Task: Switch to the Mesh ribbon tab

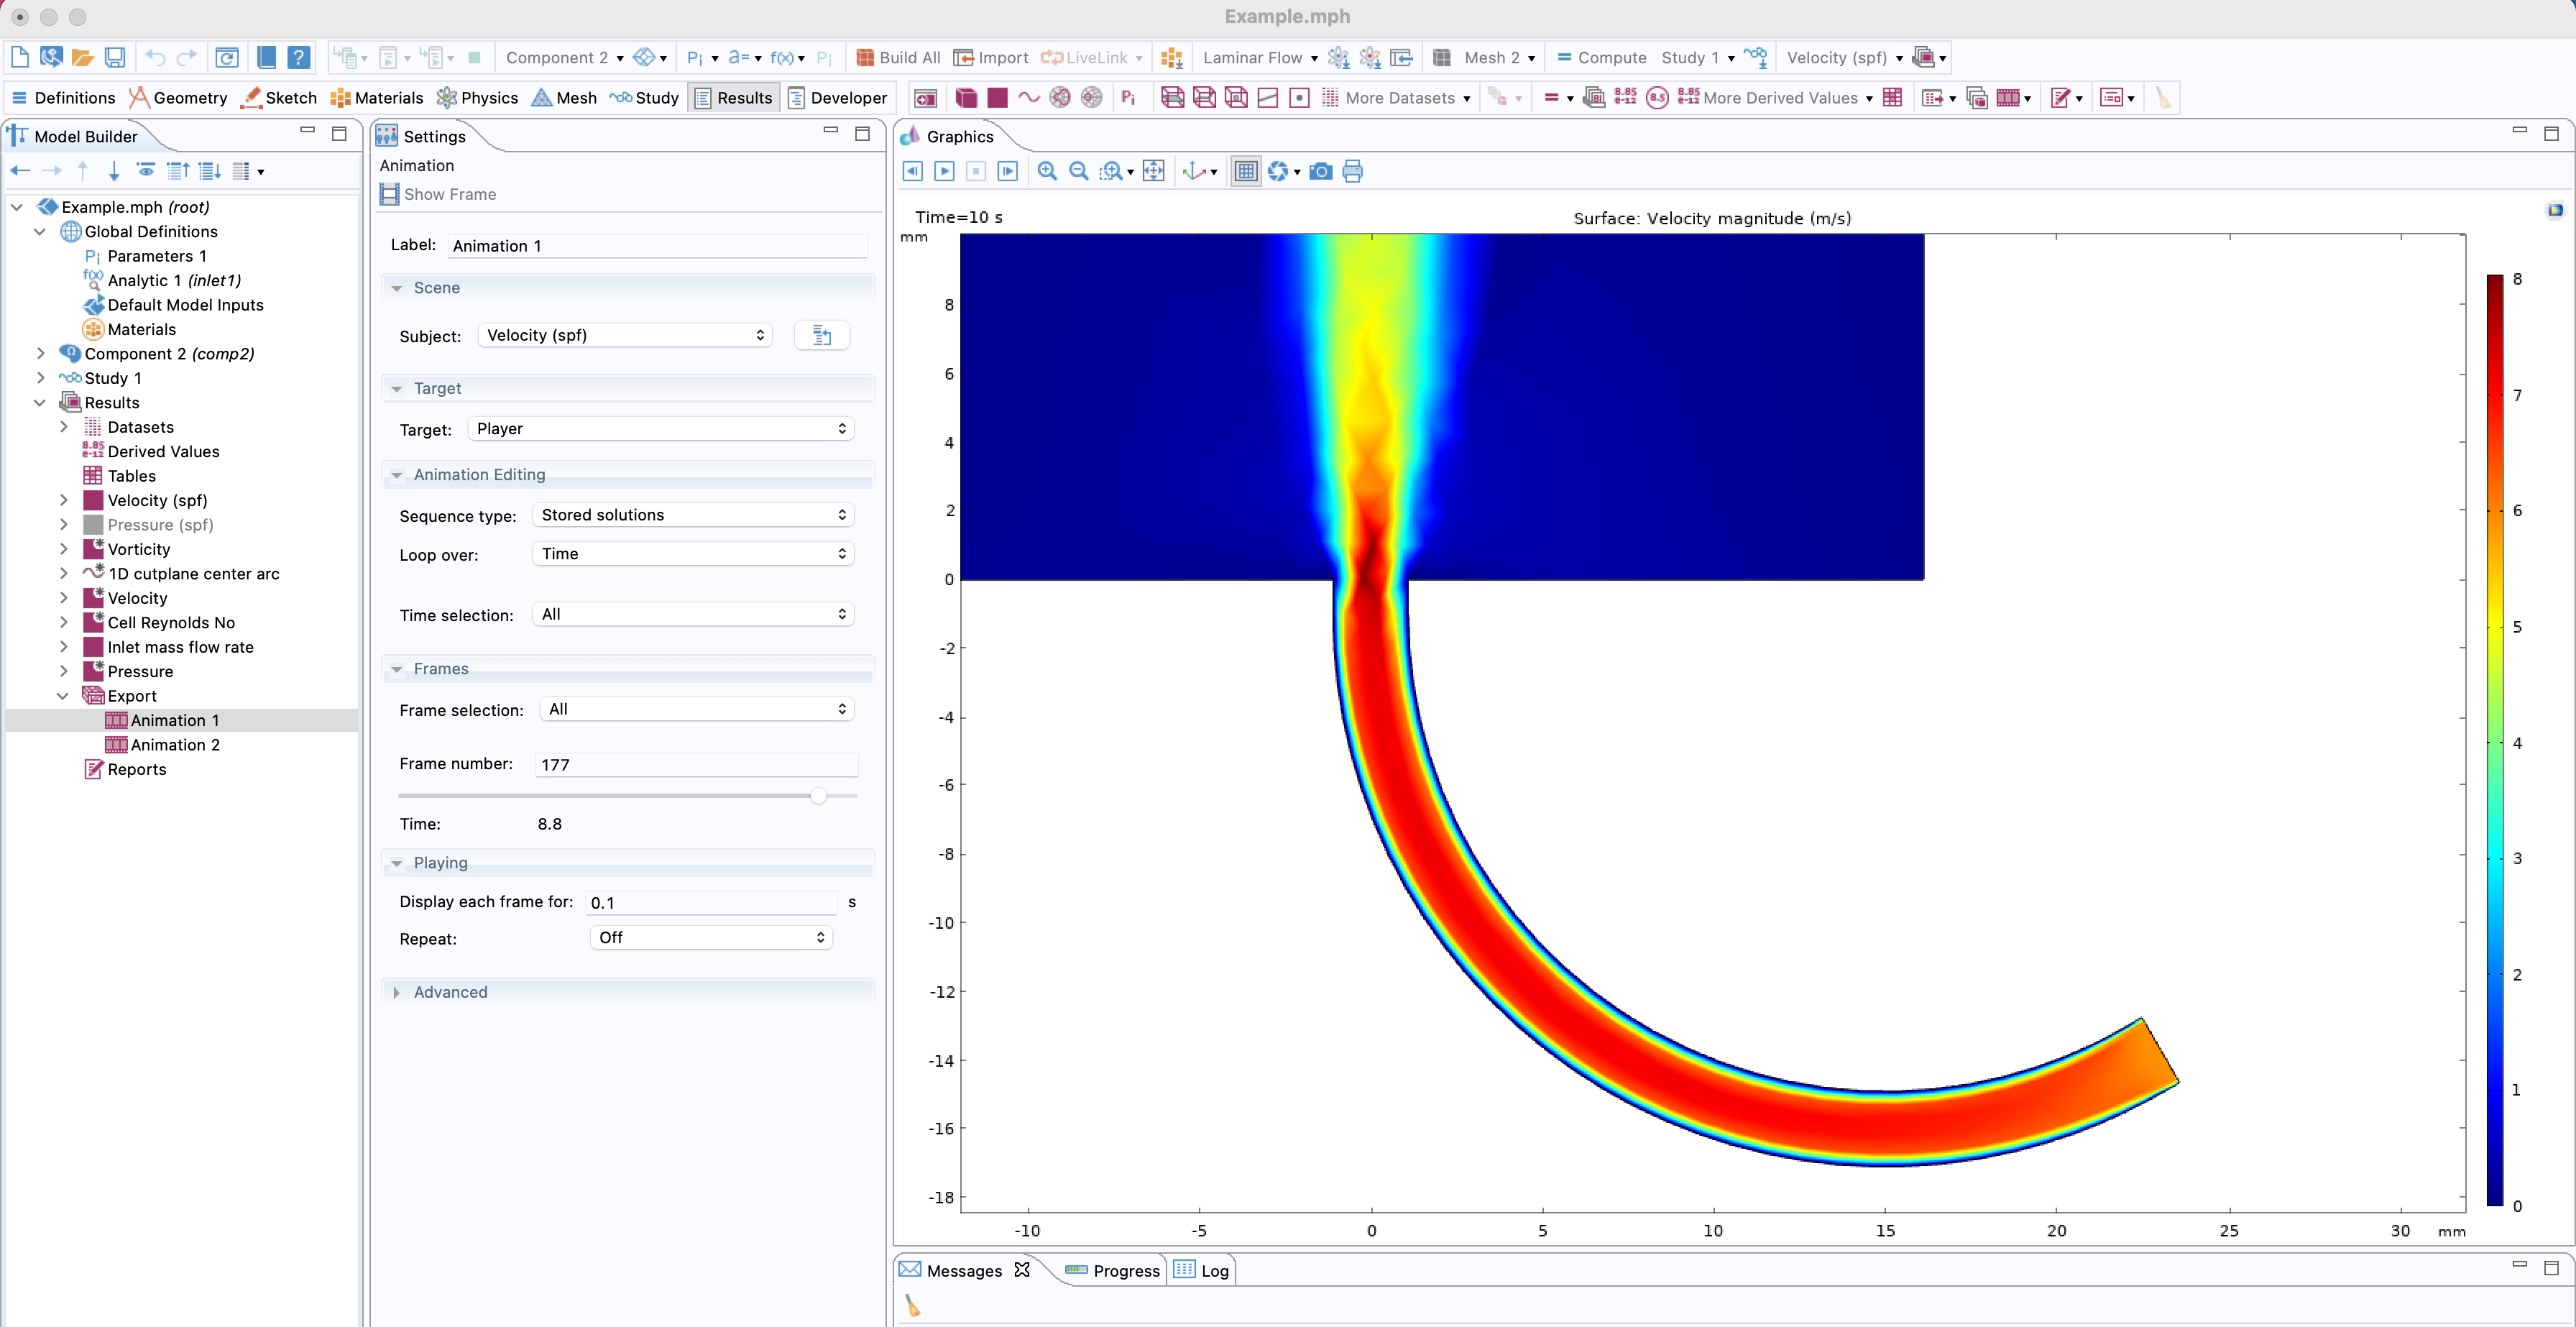Action: tap(564, 97)
